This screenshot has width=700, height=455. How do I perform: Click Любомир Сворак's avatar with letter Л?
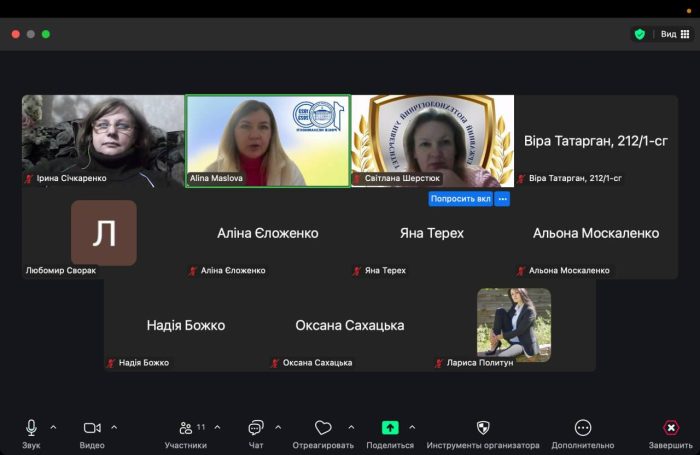tap(104, 233)
